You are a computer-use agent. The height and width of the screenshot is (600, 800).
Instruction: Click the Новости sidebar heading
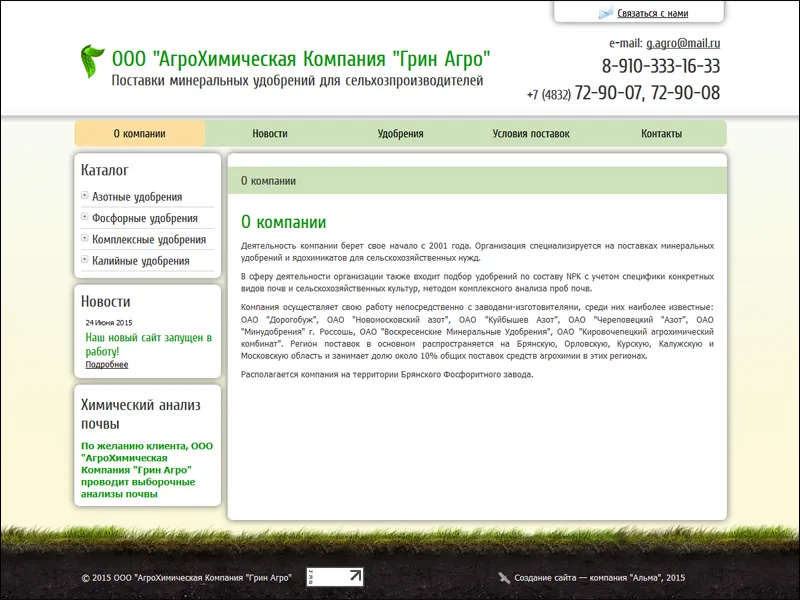(x=106, y=302)
